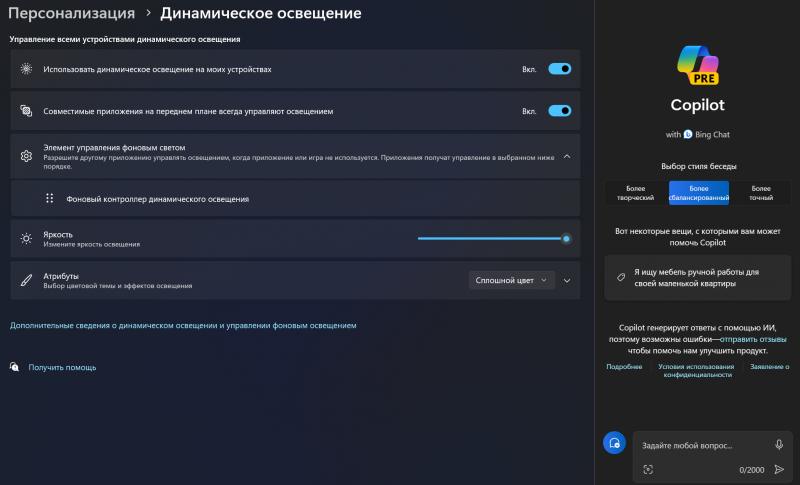Screen dimensions: 800x485
Task: Click the pen icon next to Атрибуты
Action: 26,280
